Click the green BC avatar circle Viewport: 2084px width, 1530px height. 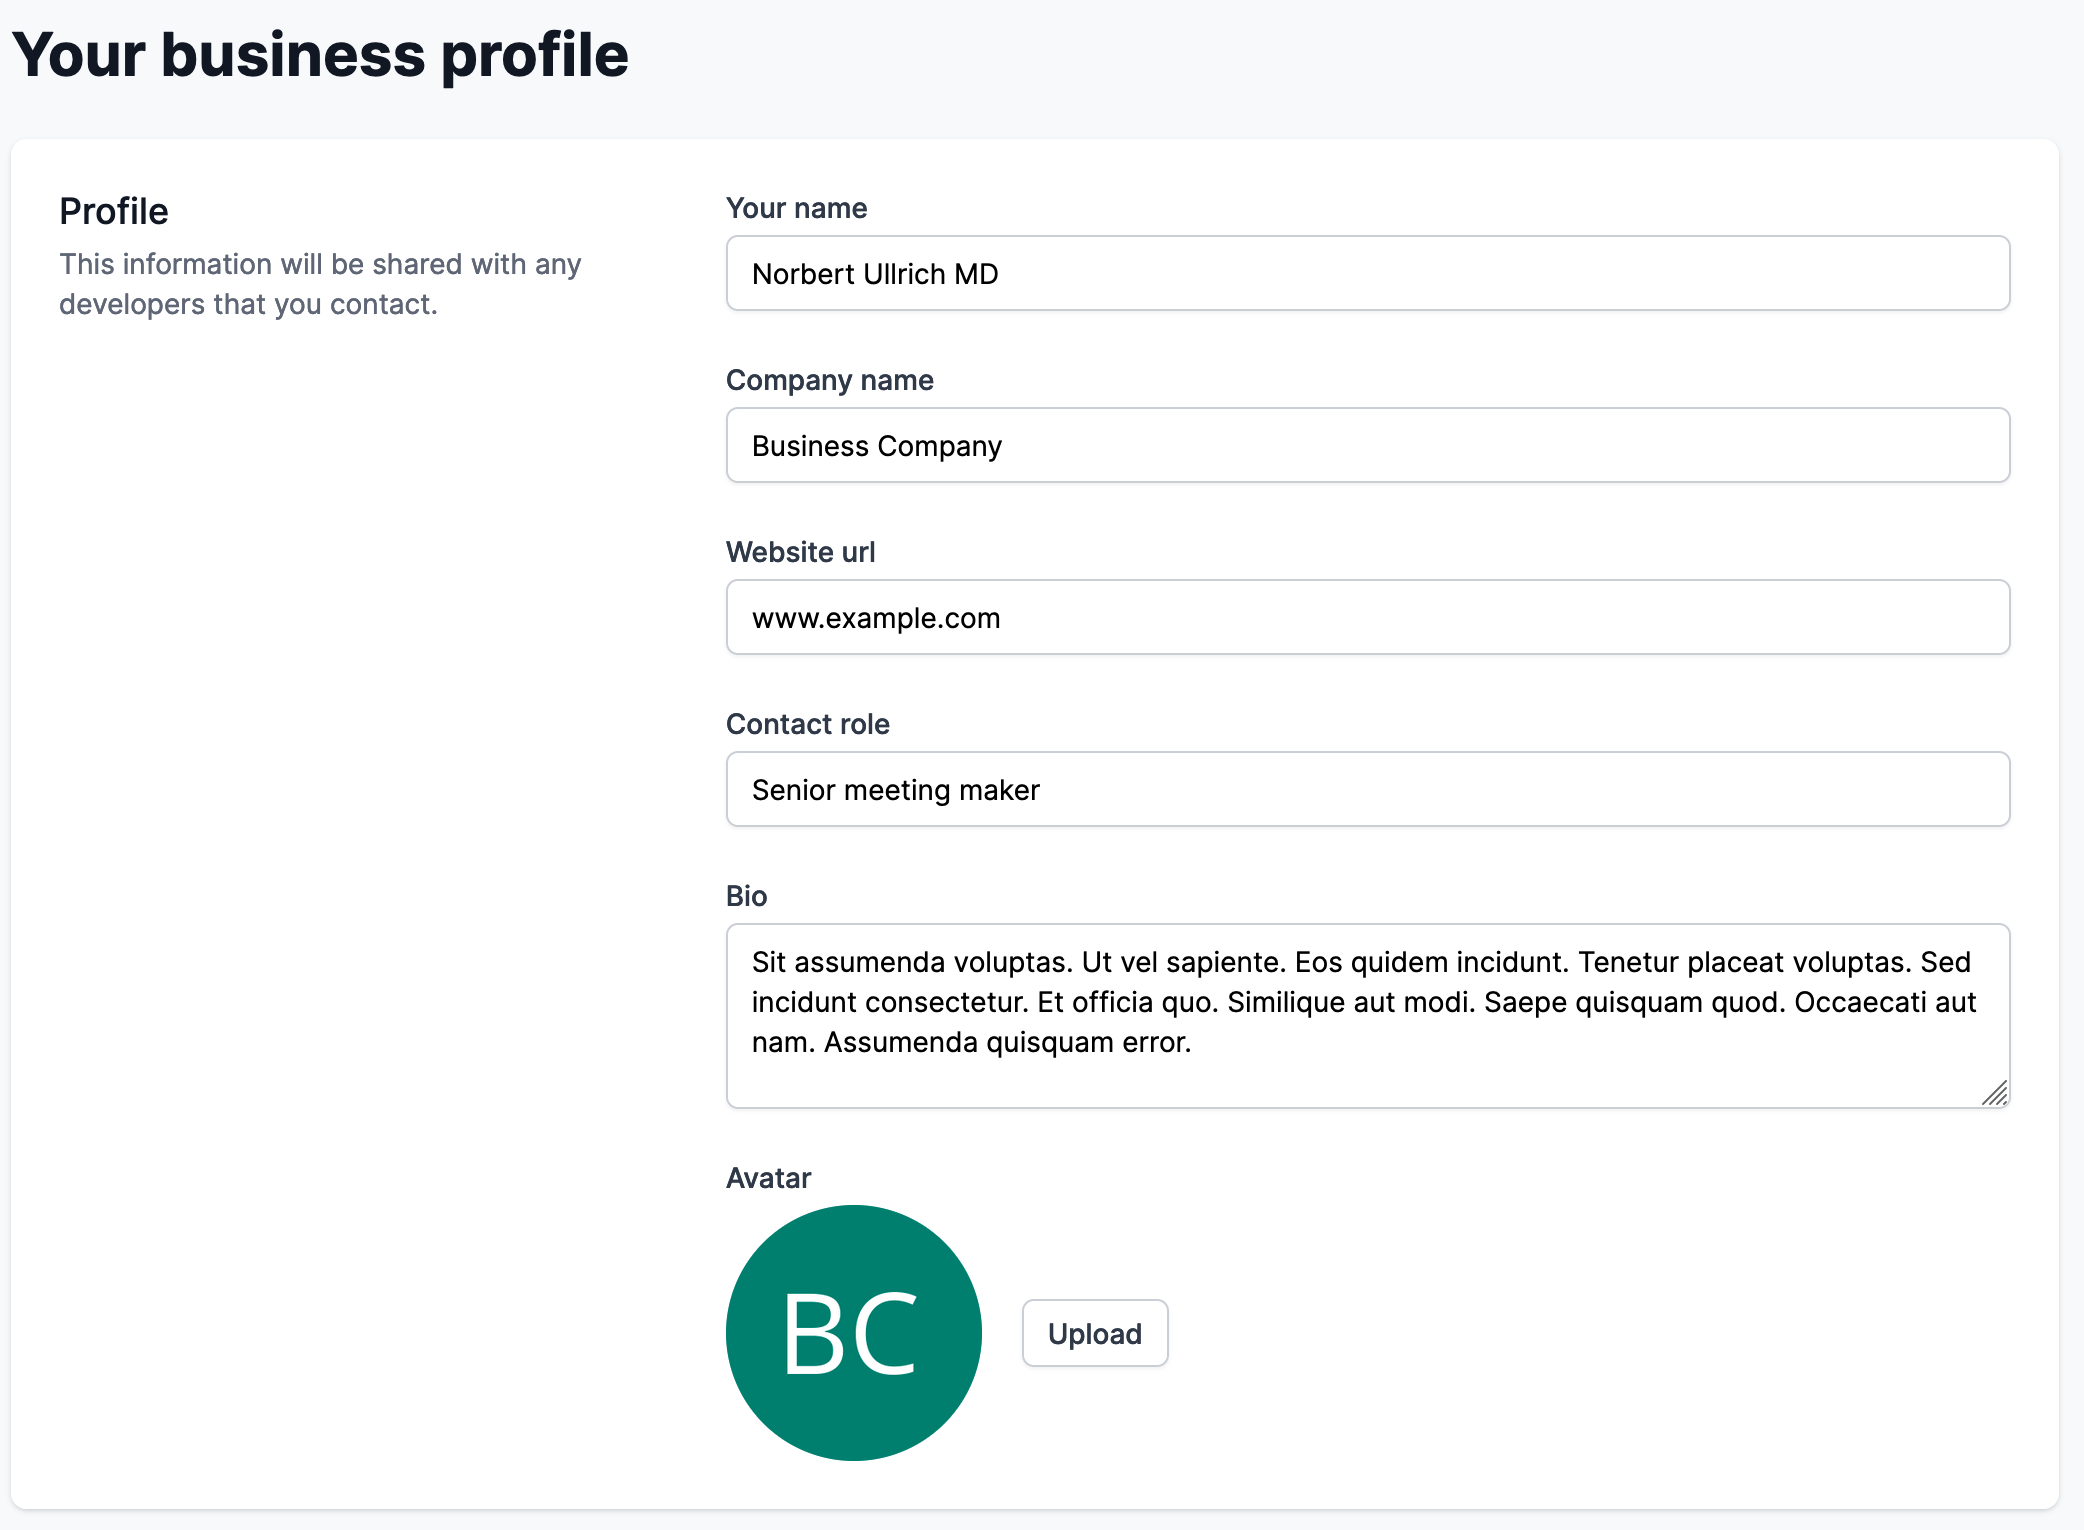pyautogui.click(x=853, y=1332)
